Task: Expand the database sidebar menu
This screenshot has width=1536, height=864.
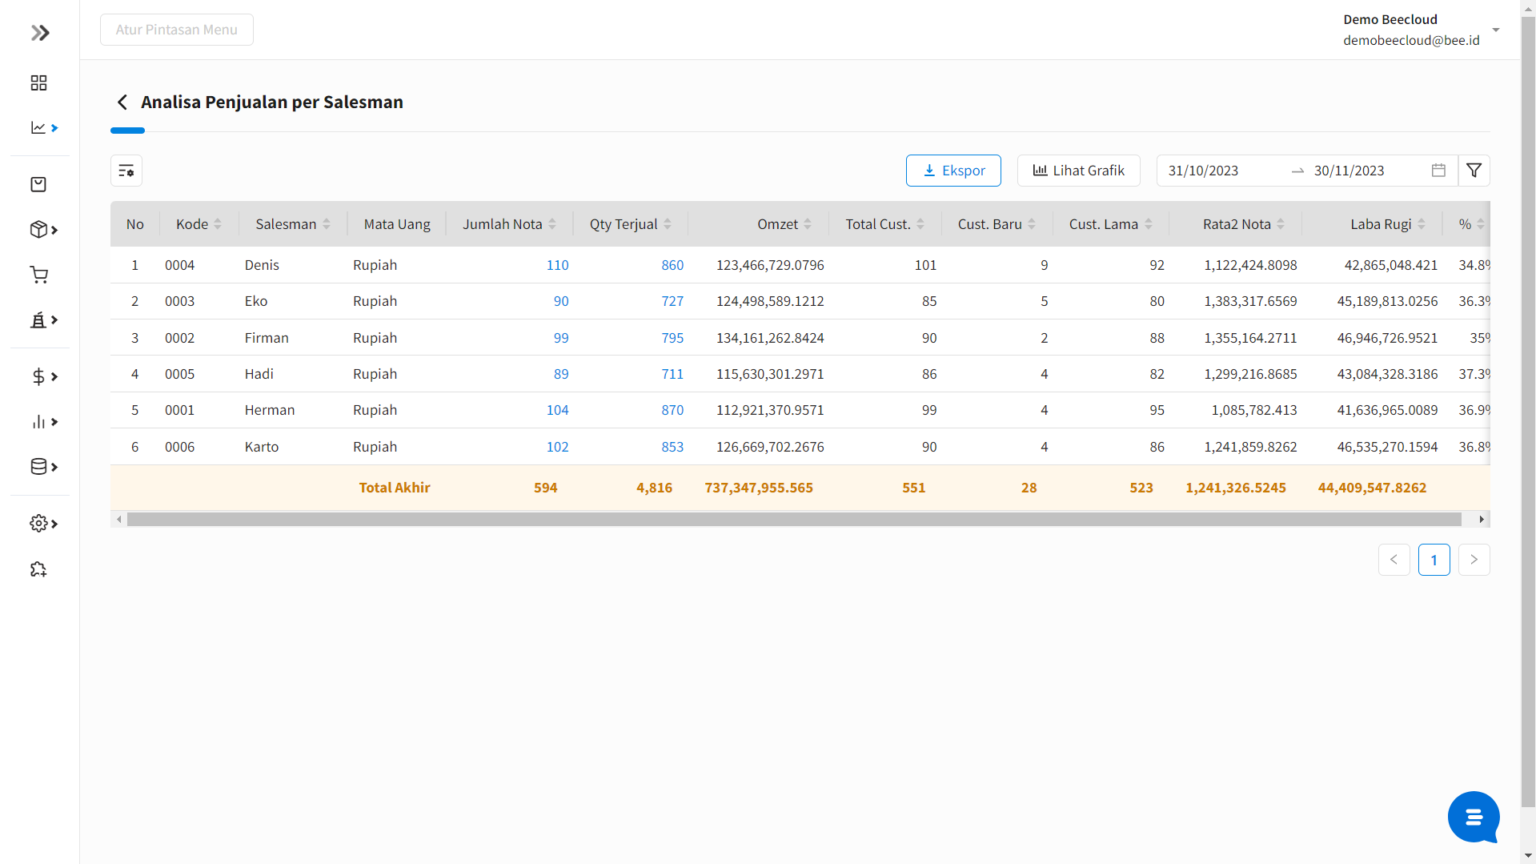Action: point(40,466)
